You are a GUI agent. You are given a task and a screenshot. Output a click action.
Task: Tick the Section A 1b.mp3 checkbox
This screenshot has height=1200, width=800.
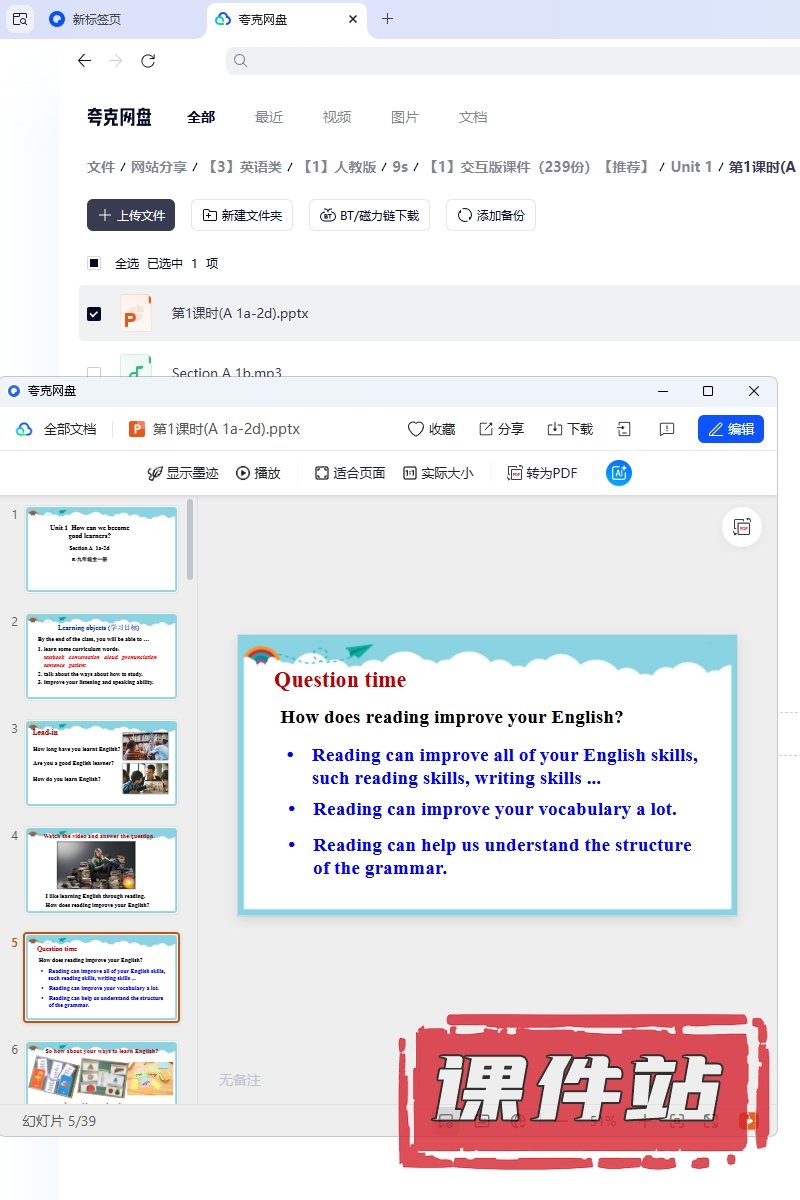click(94, 372)
